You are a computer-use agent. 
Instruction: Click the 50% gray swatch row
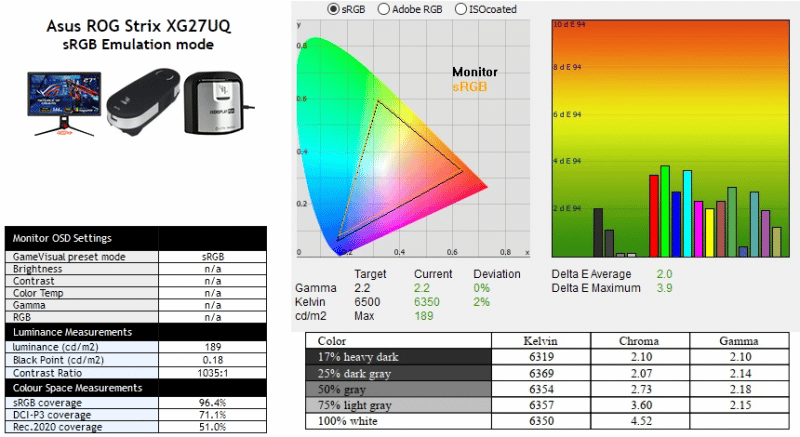click(398, 386)
